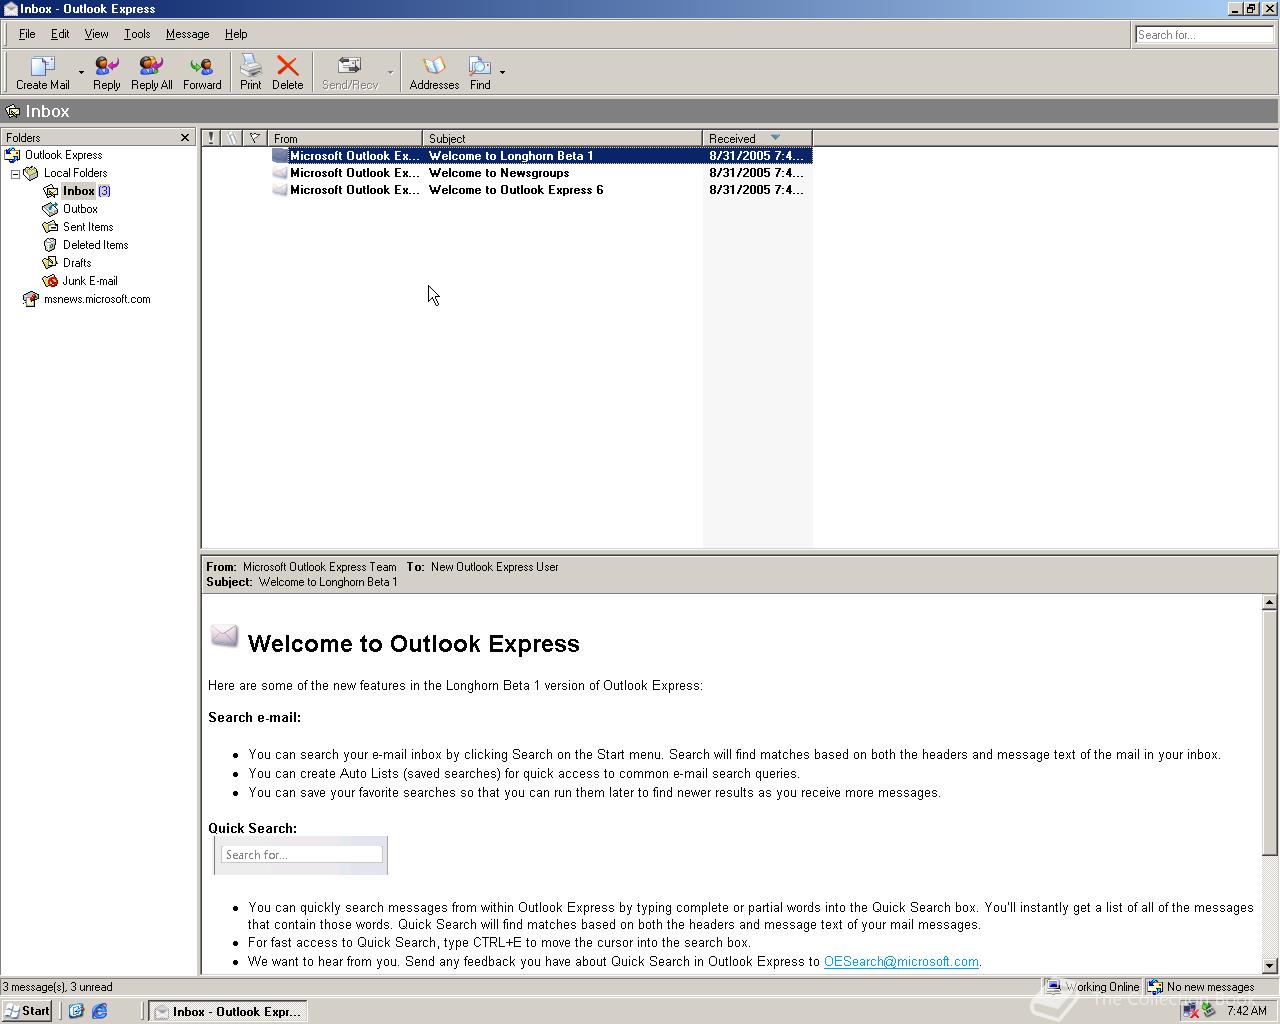1280x1024 pixels.
Task: Click the envelope icon of Welcome to Newsgroups
Action: 280,173
